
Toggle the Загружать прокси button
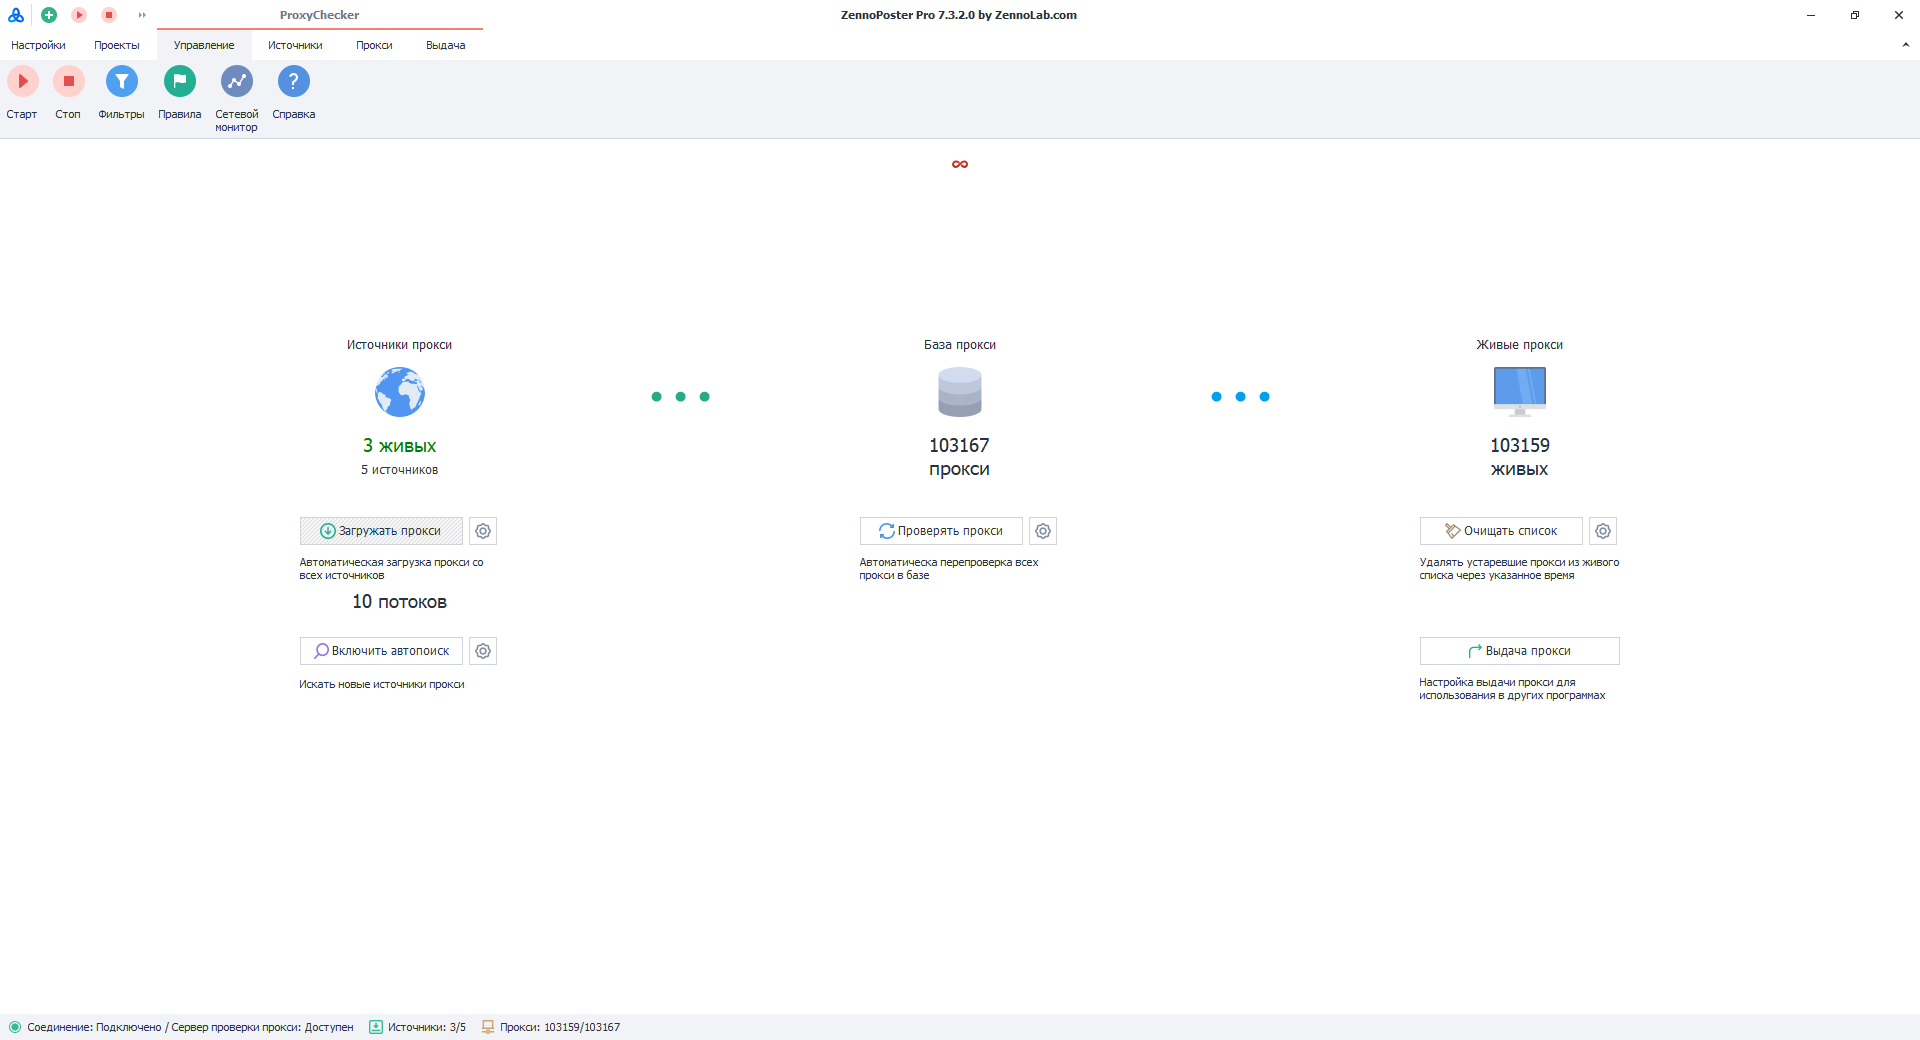381,531
